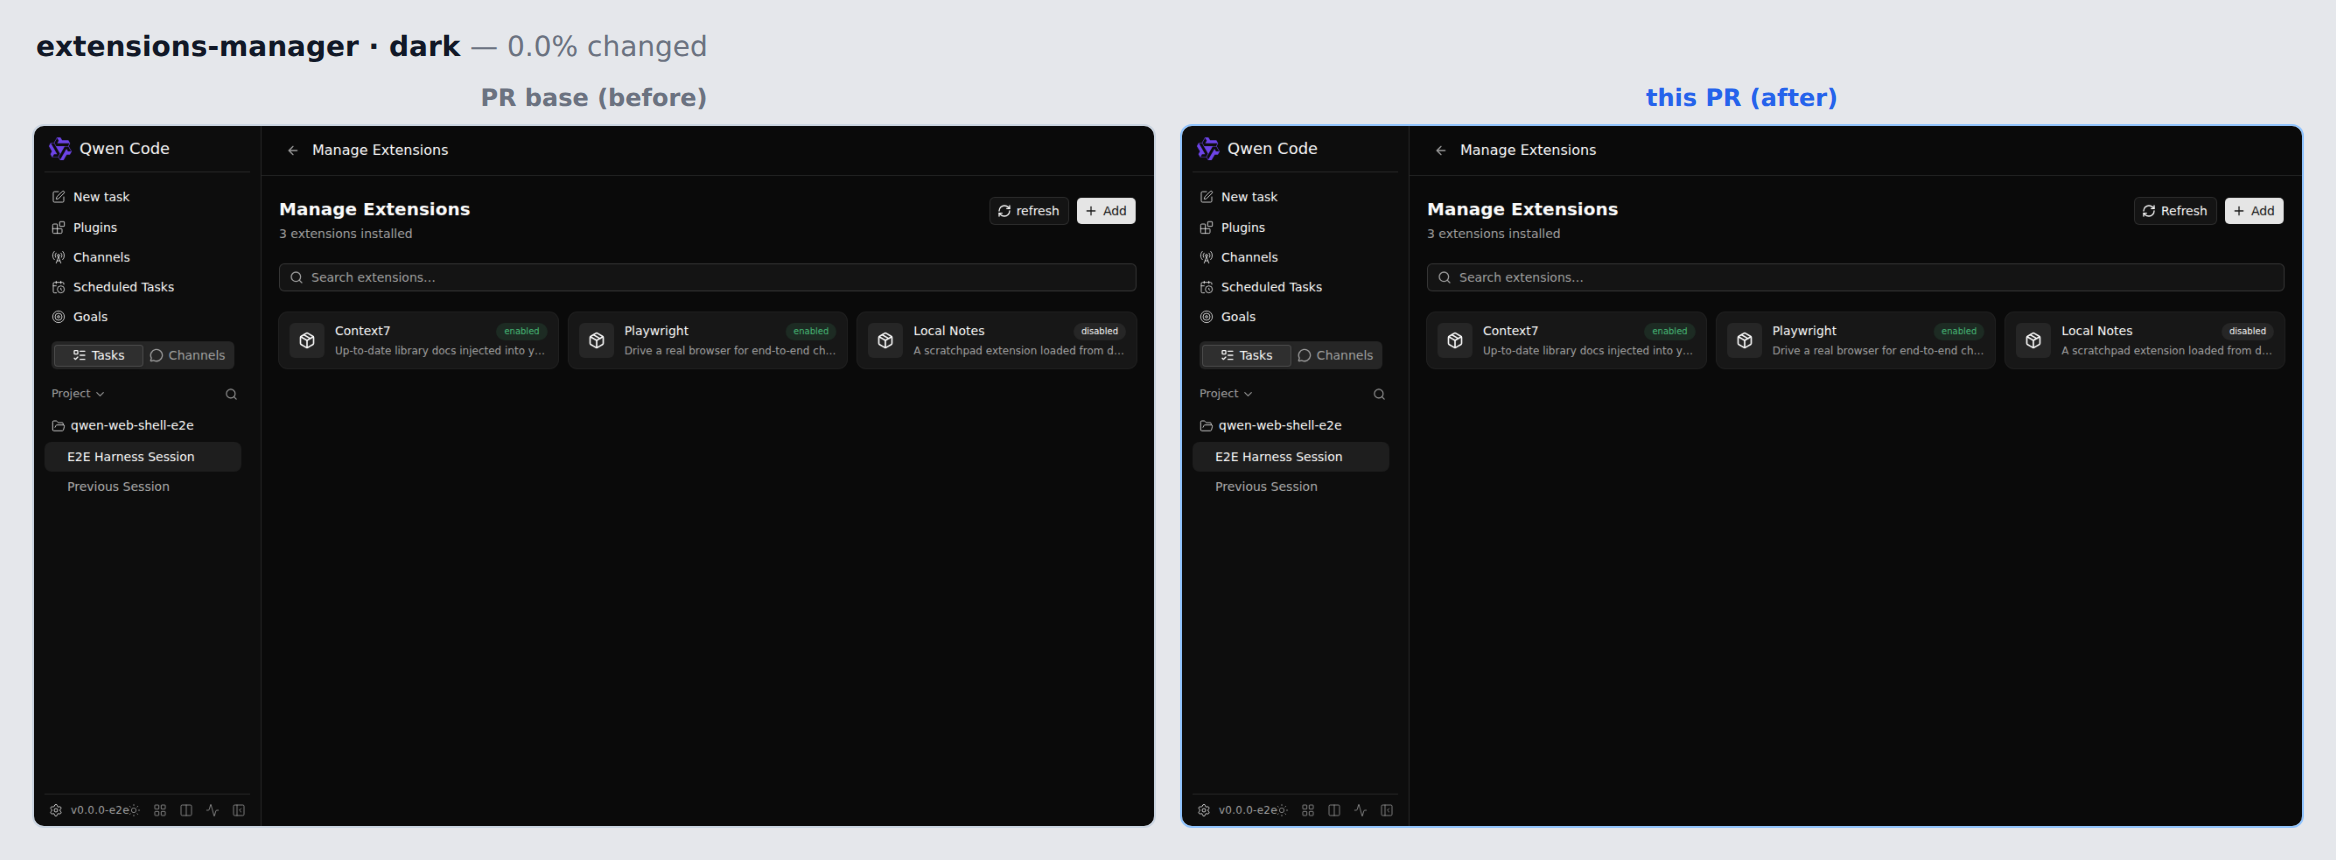
Task: Focus Search extensions field in after panel
Action: point(1855,277)
